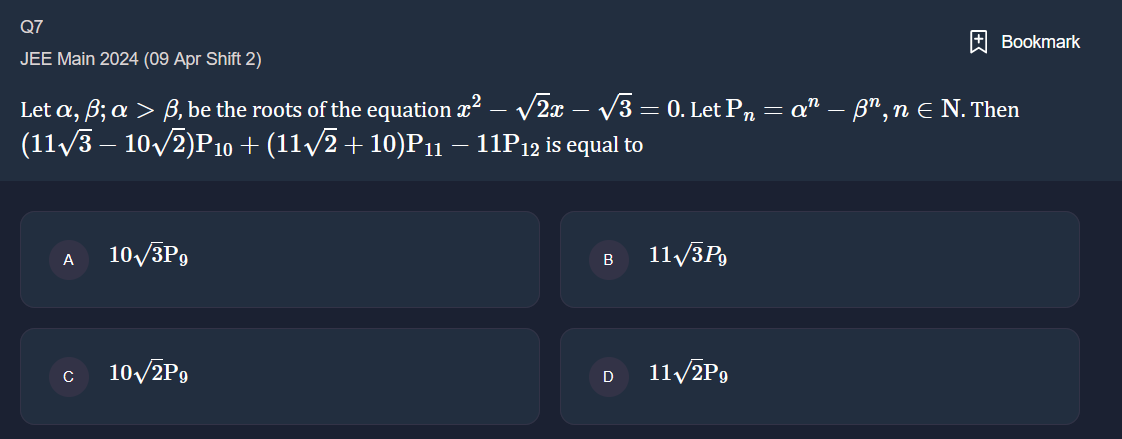This screenshot has width=1122, height=439.
Task: Choose the circled letter C badge
Action: click(x=69, y=377)
